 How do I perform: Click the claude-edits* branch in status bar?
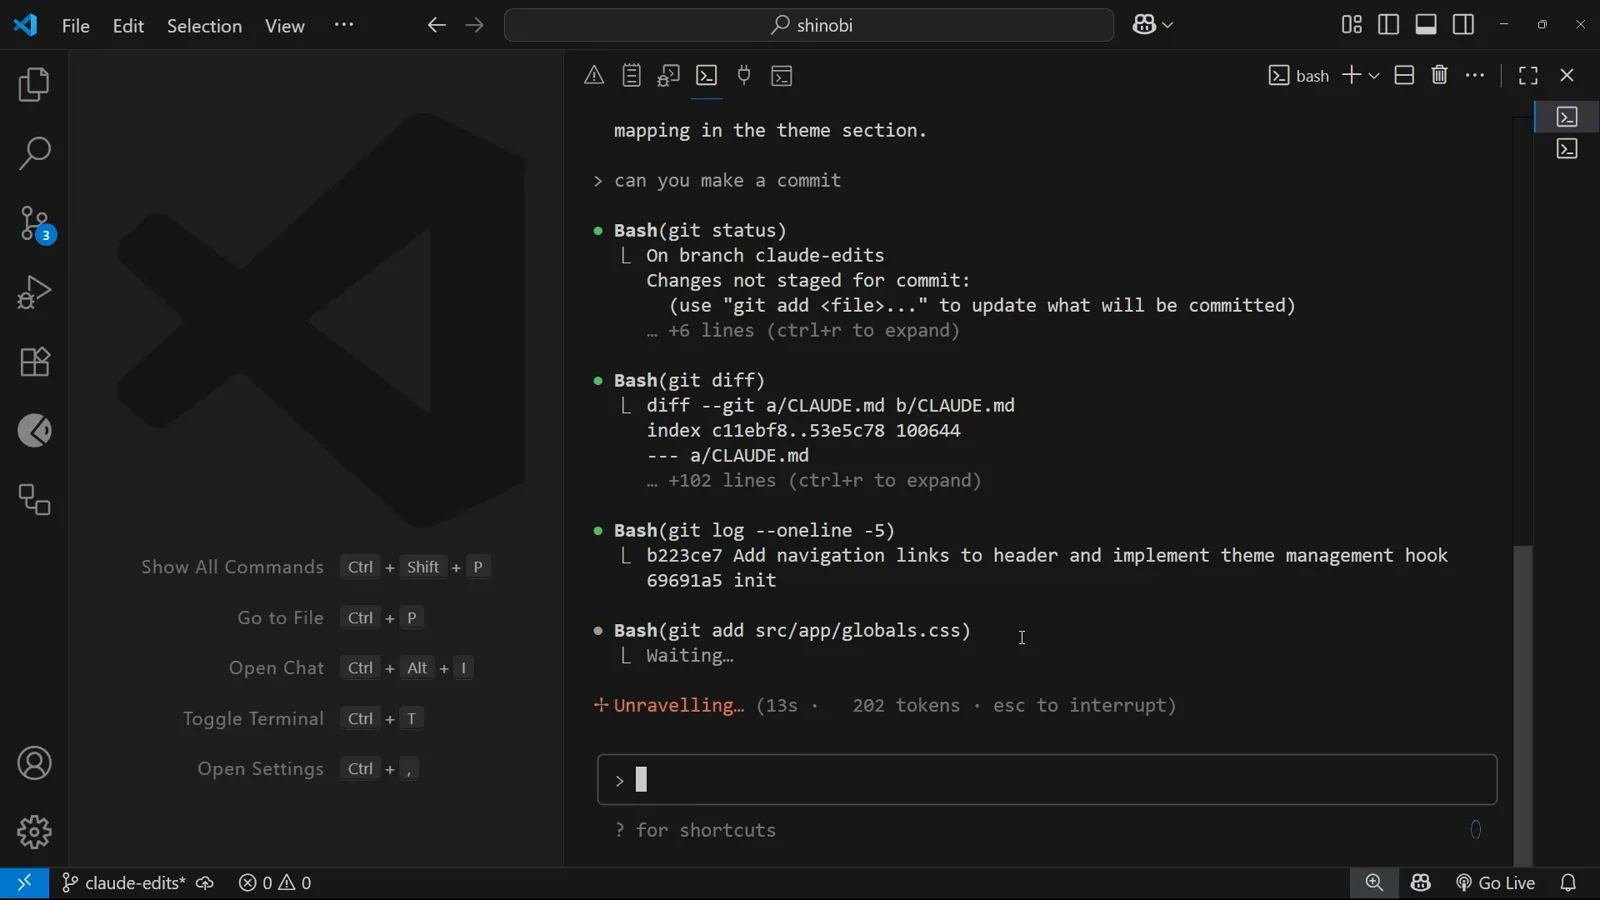(x=123, y=883)
